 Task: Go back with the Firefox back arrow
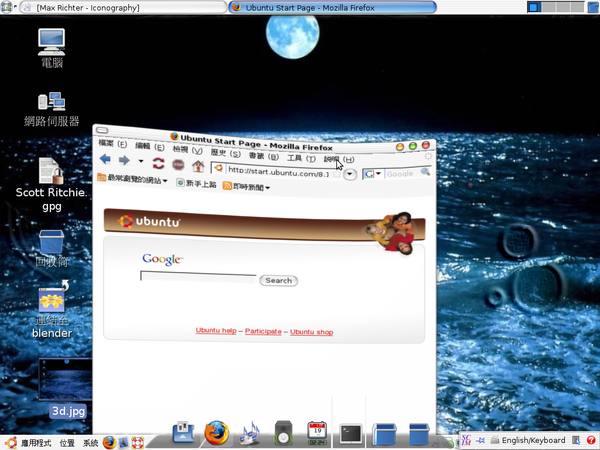pos(105,159)
